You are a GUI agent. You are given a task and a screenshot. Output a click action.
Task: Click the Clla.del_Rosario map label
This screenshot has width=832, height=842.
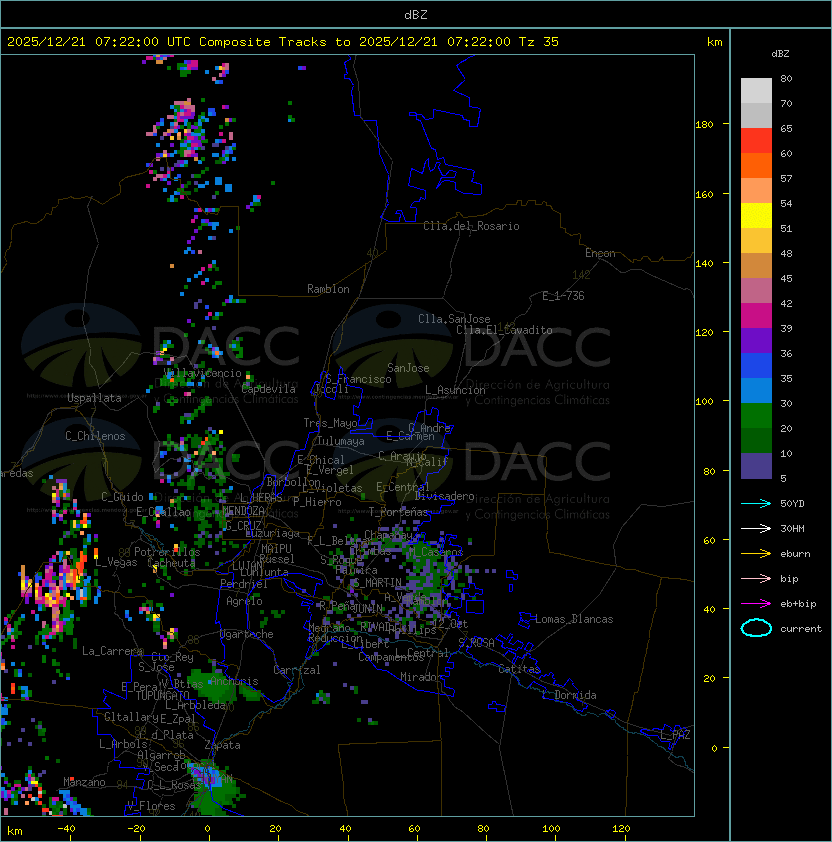click(471, 226)
